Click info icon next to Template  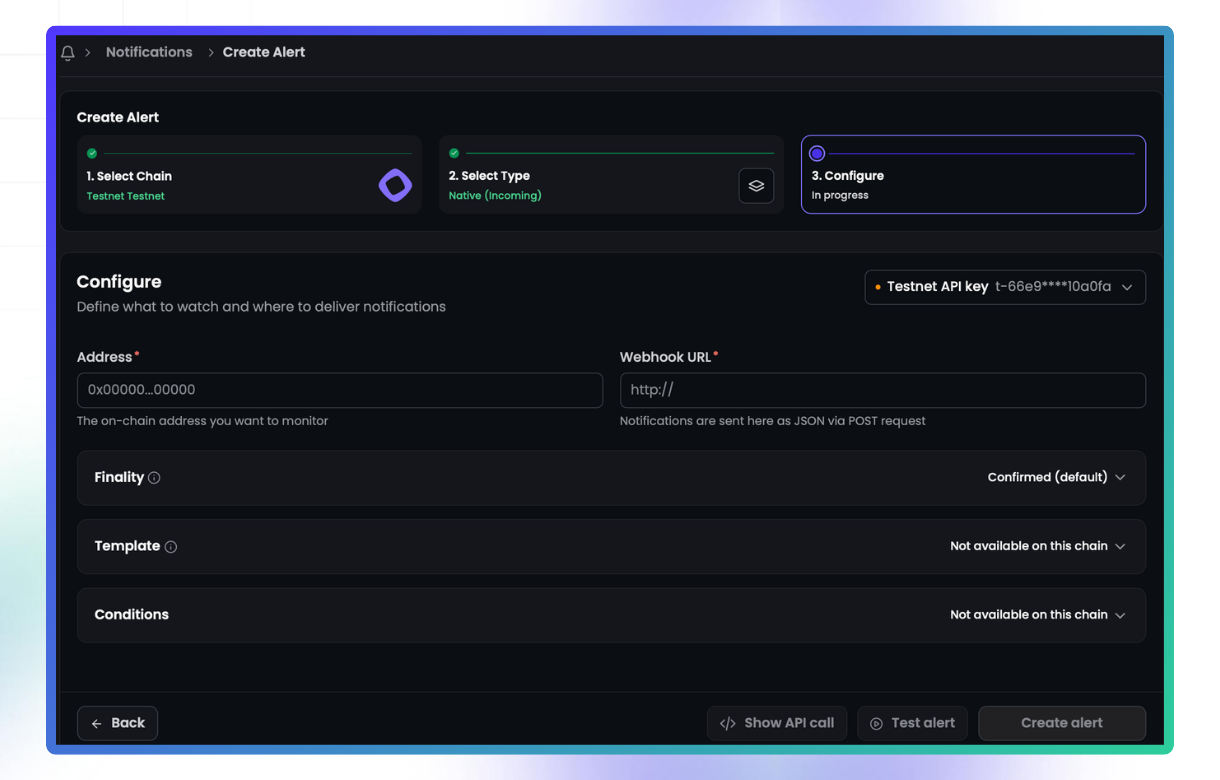point(170,547)
